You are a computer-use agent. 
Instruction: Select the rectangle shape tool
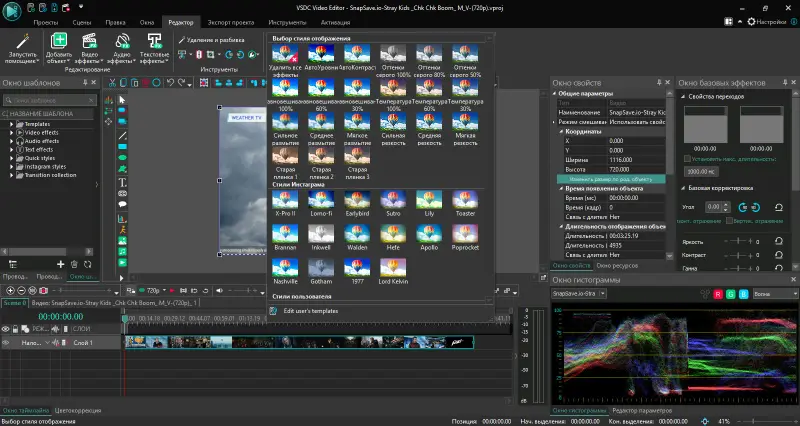[x=122, y=147]
